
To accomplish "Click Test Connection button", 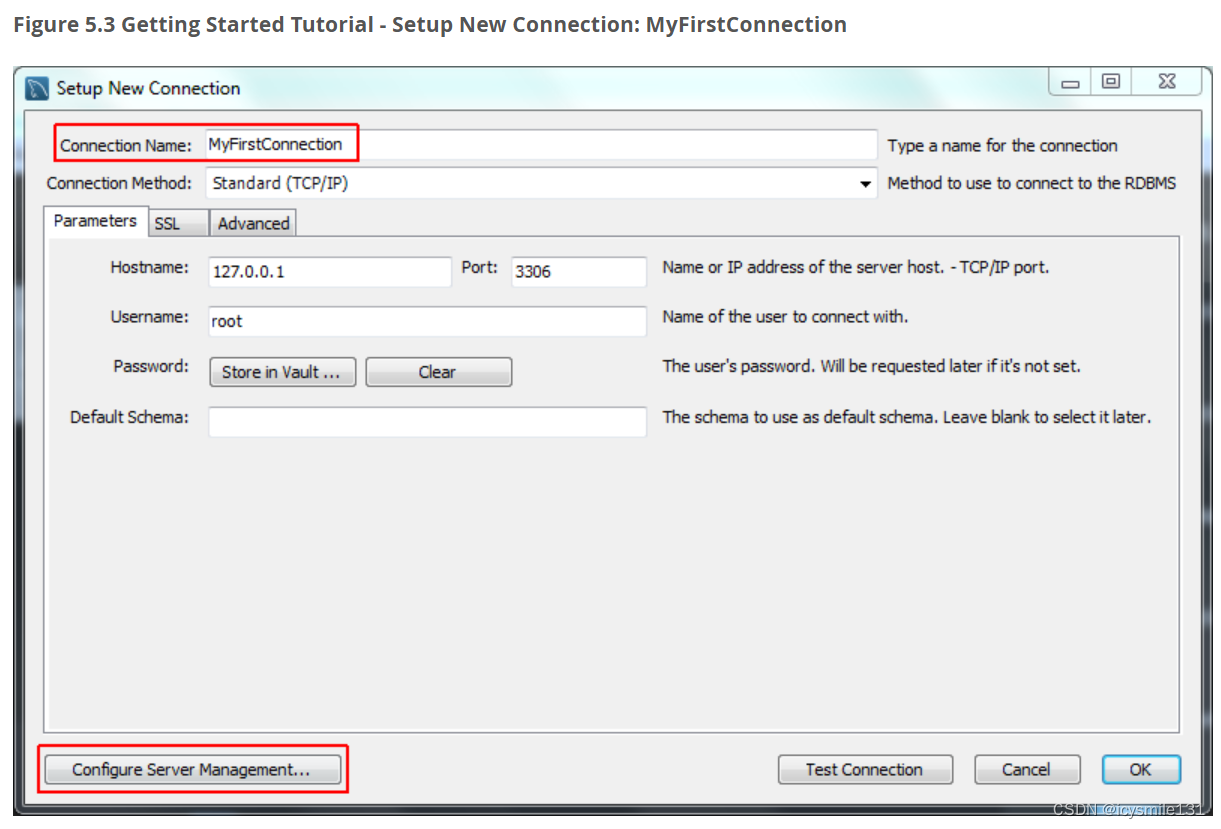I will (865, 769).
